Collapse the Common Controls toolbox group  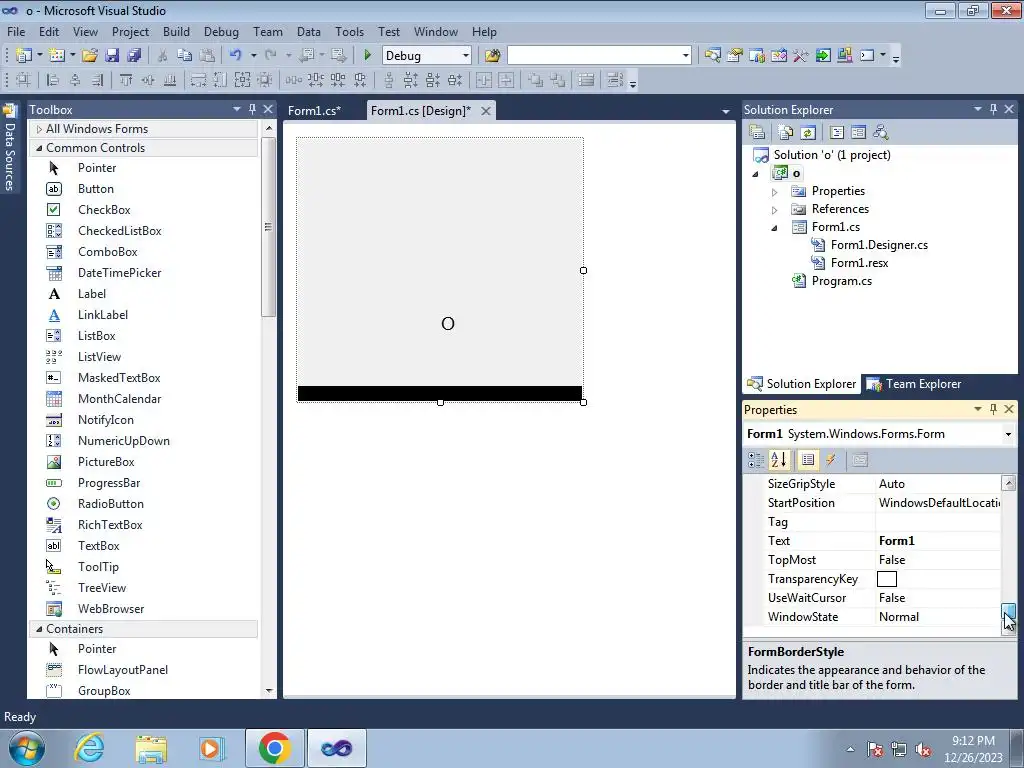tap(39, 148)
